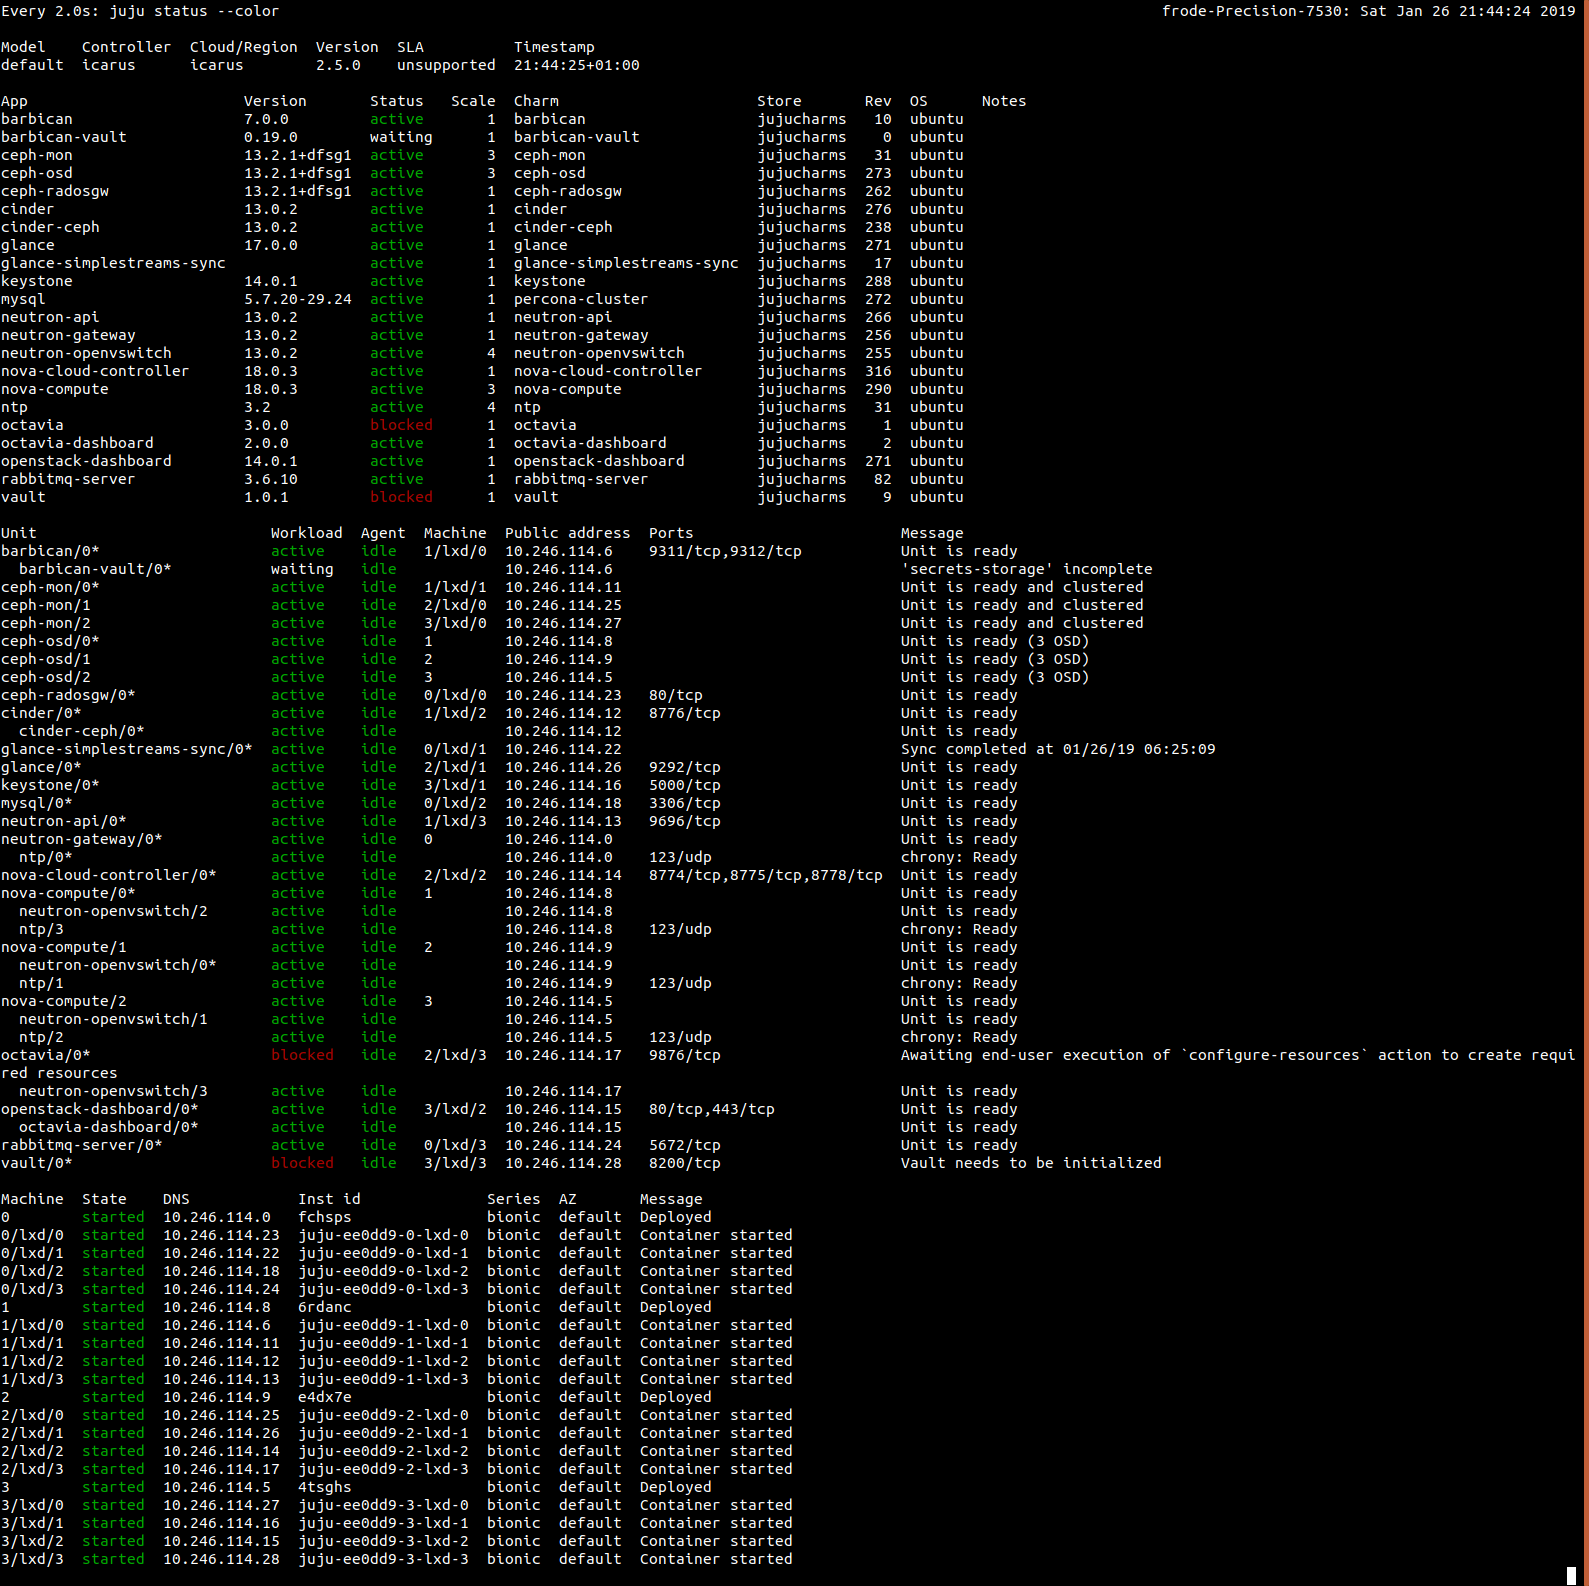Click the vault/0* workload 'blocked' status
This screenshot has width=1589, height=1586.
coord(302,1163)
